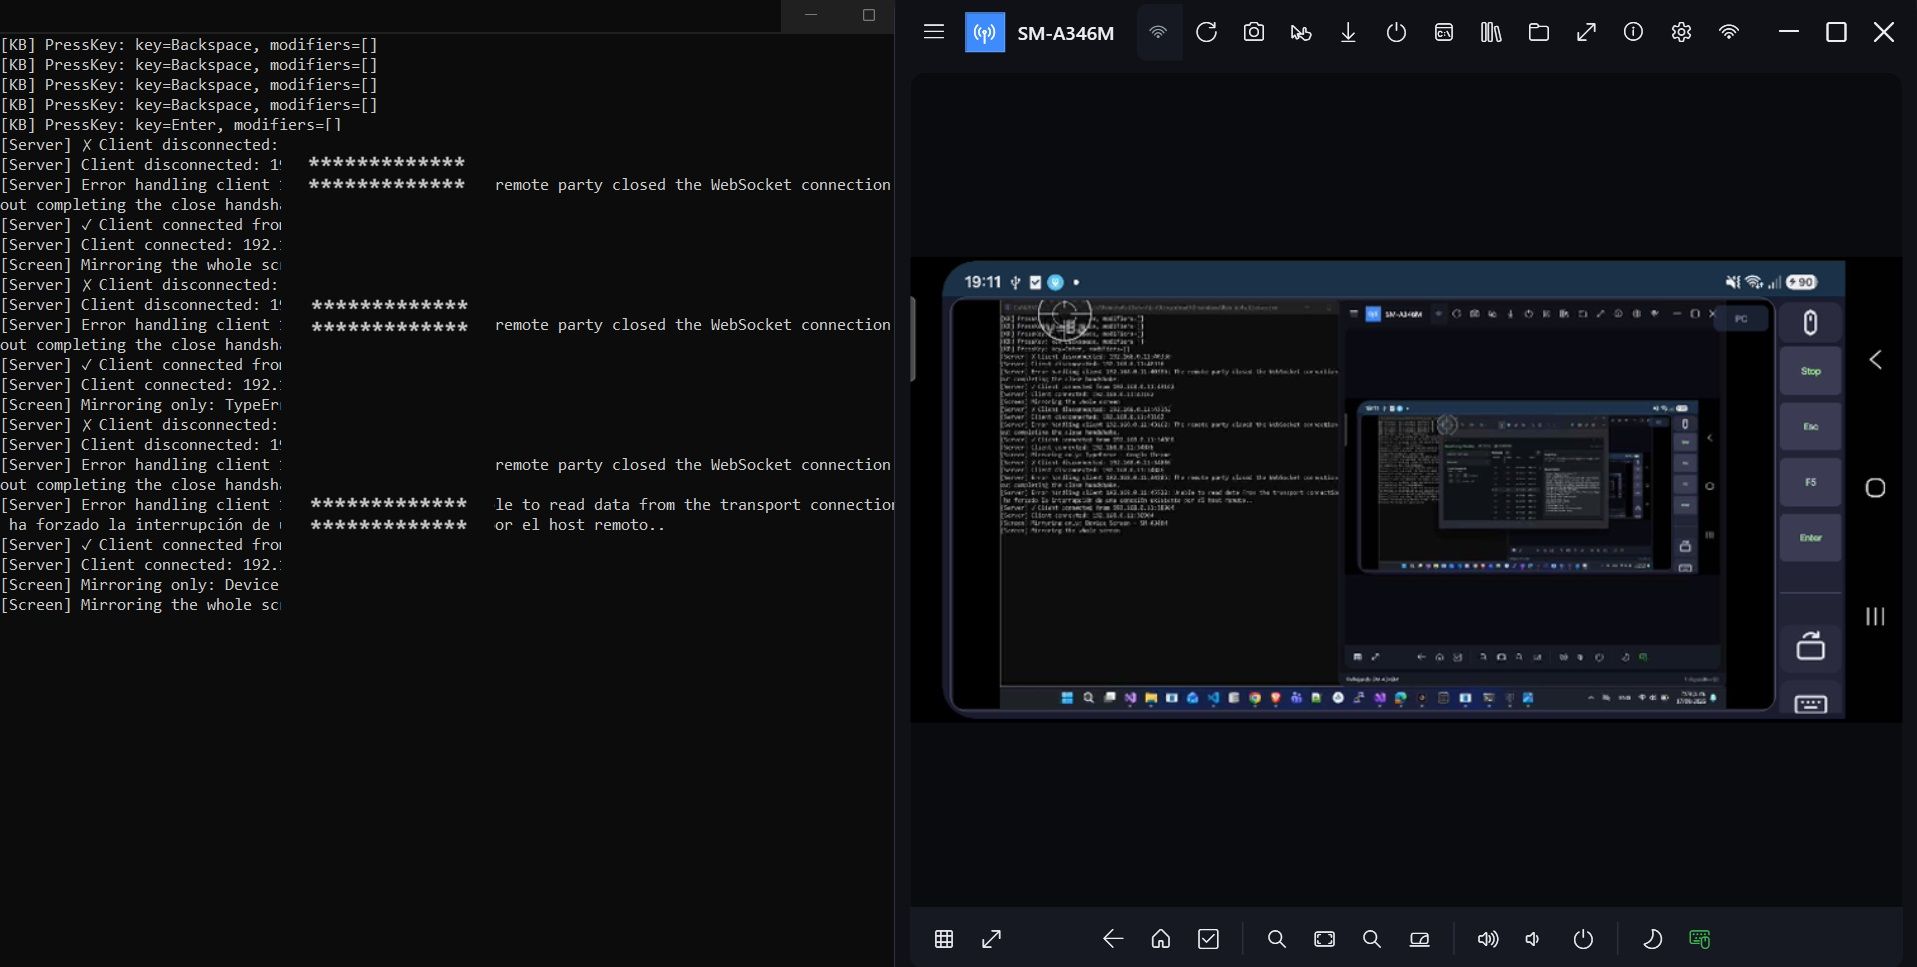Tap the mouse icon button on the phone panel
The width and height of the screenshot is (1917, 967).
pyautogui.click(x=1810, y=323)
